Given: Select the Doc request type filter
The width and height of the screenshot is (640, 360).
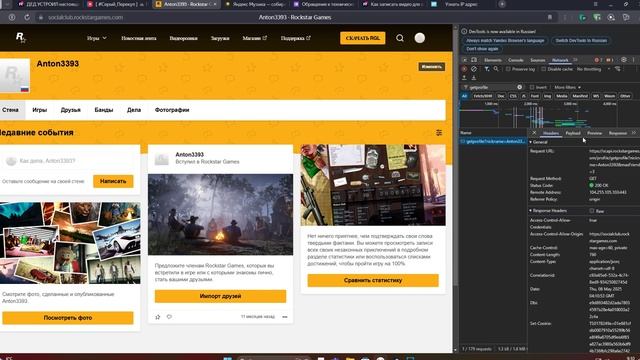Looking at the screenshot, I should 501,96.
